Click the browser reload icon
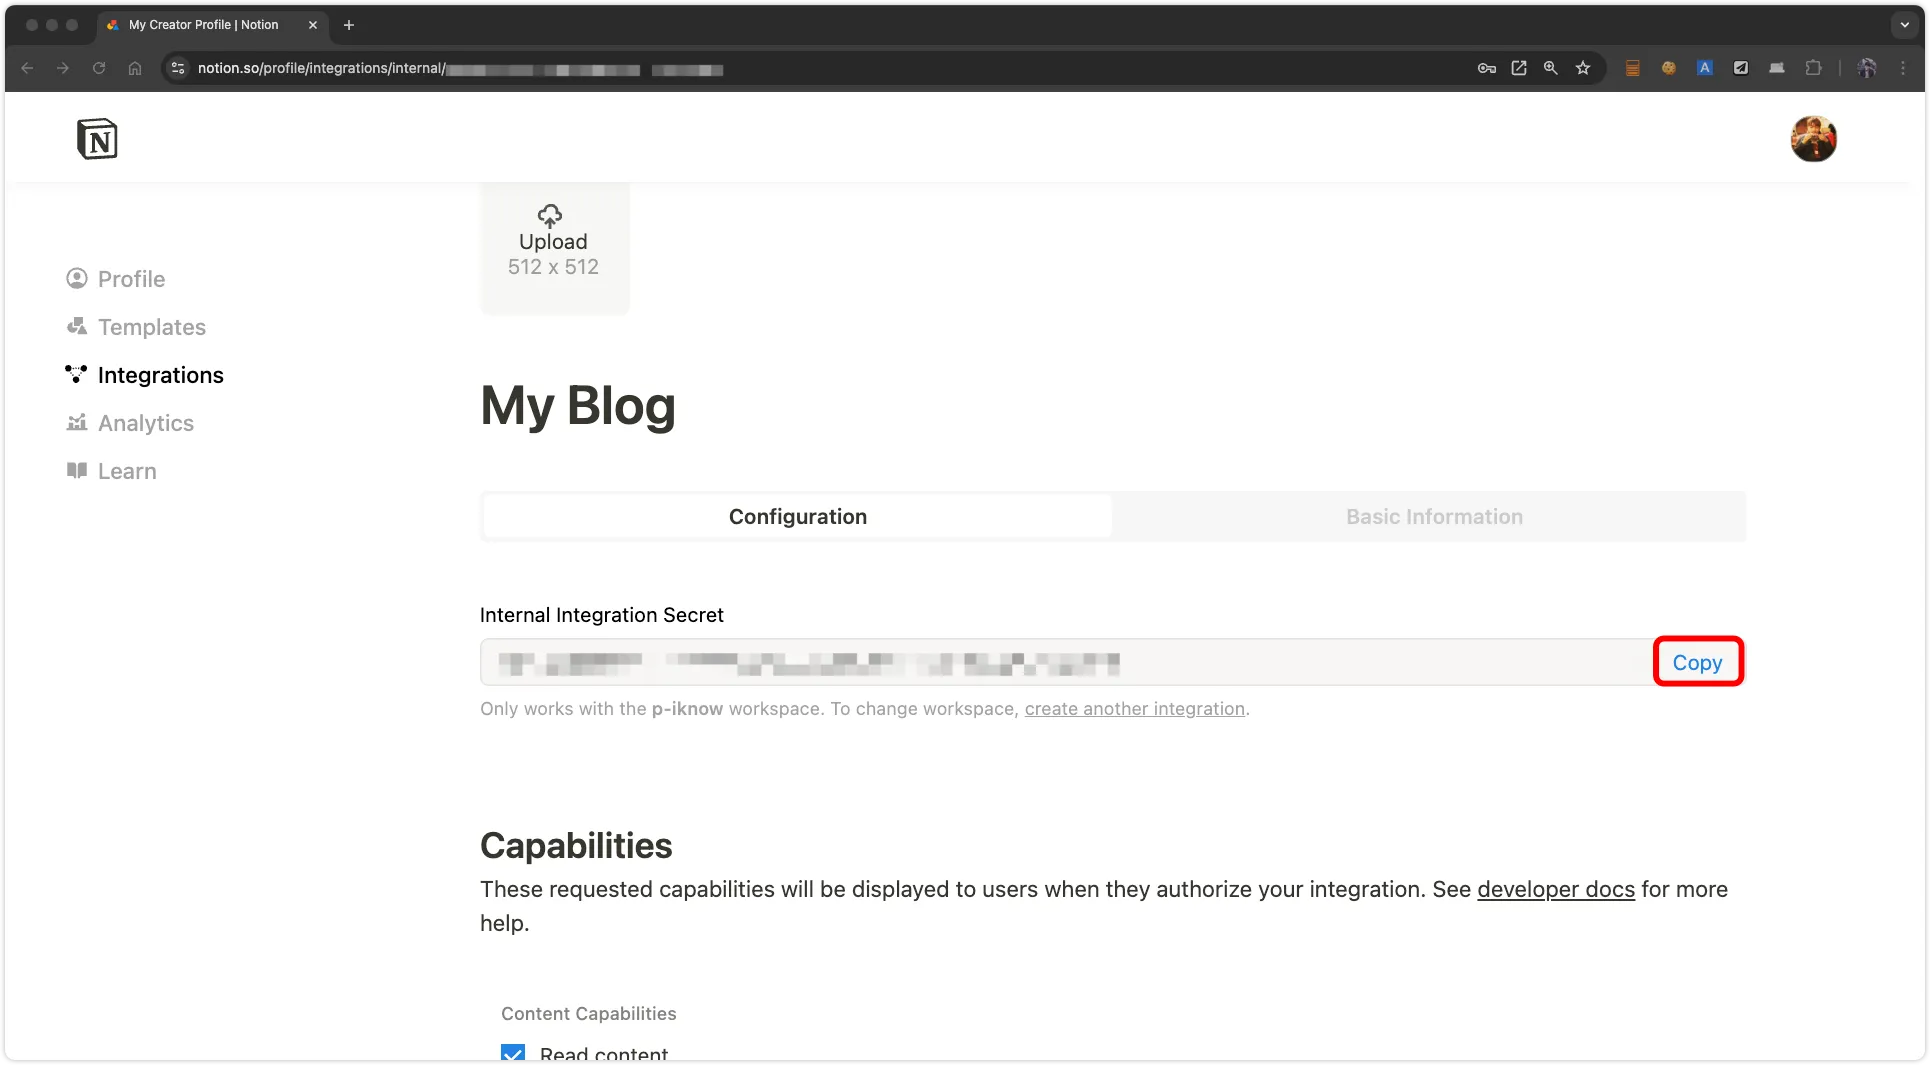Viewport: 1930px width, 1065px height. [99, 68]
